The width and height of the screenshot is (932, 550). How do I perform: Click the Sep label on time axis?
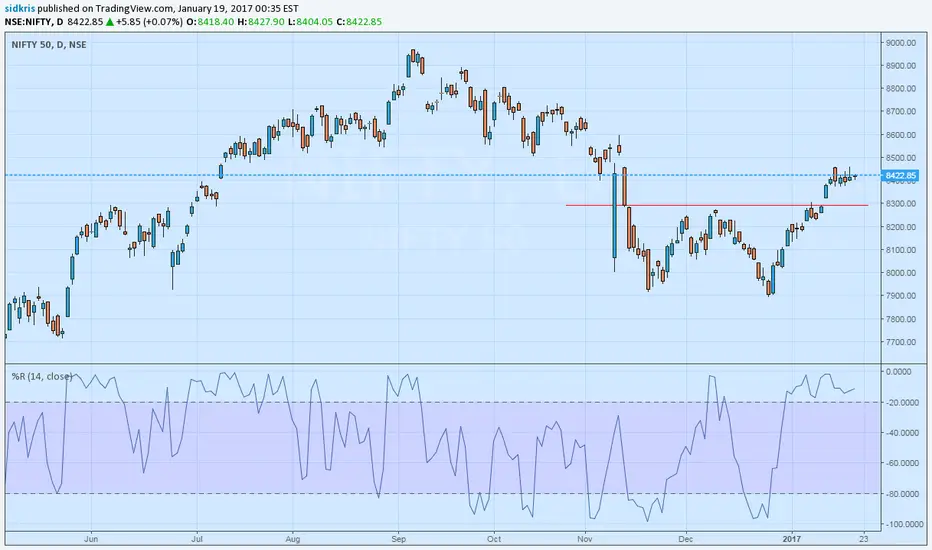coord(398,539)
